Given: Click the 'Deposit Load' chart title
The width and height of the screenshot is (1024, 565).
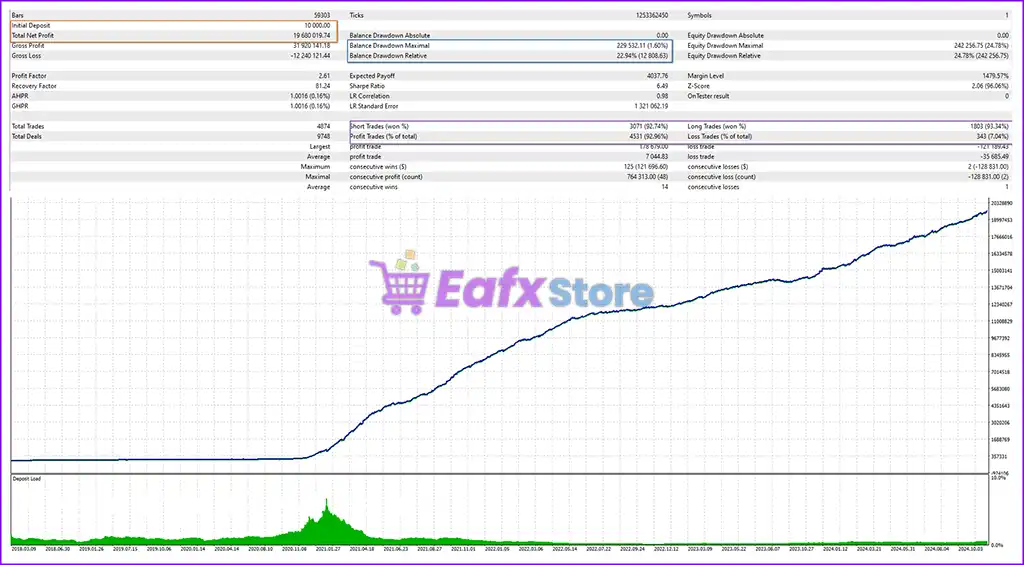Looking at the screenshot, I should [x=27, y=479].
